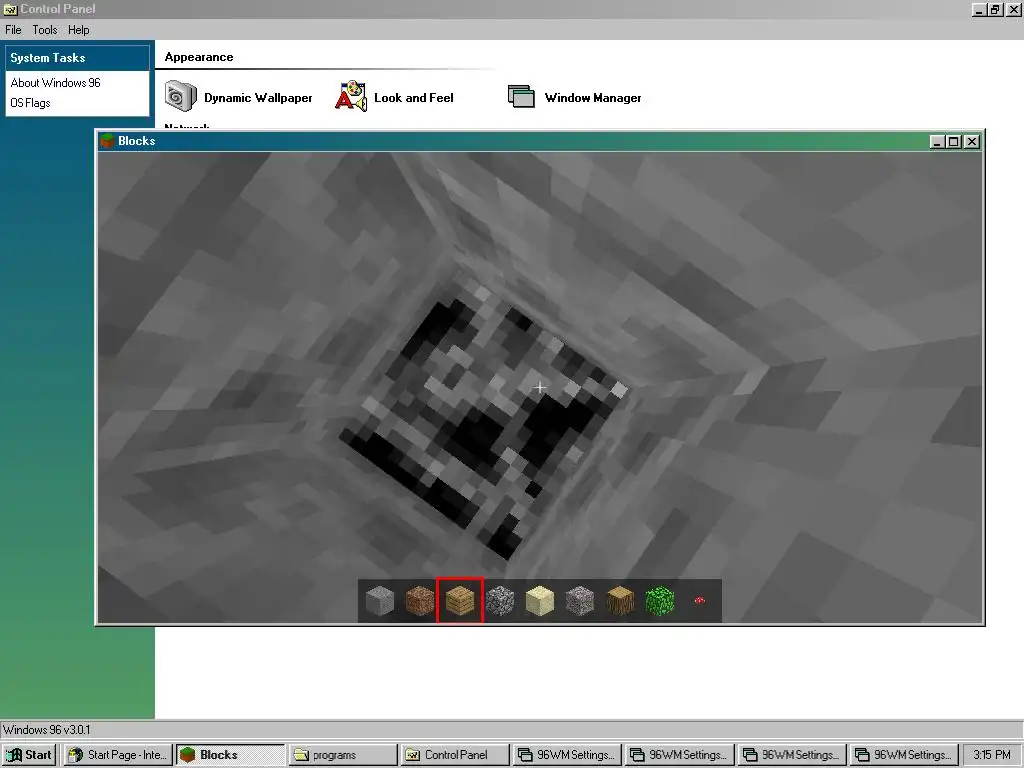Image resolution: width=1024 pixels, height=768 pixels.
Task: Select the wood log block in the hotbar
Action: (620, 601)
